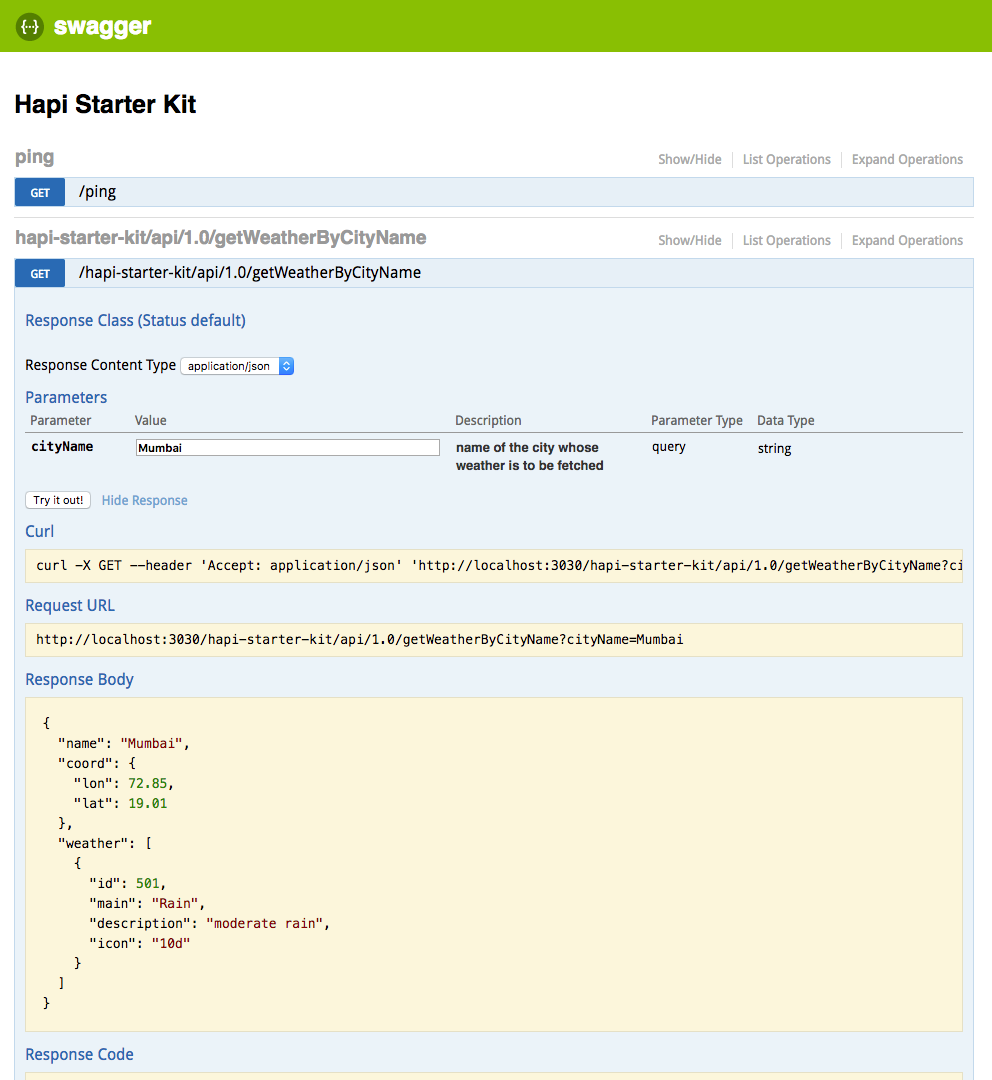Click the Value column header
This screenshot has width=992, height=1080.
[150, 420]
